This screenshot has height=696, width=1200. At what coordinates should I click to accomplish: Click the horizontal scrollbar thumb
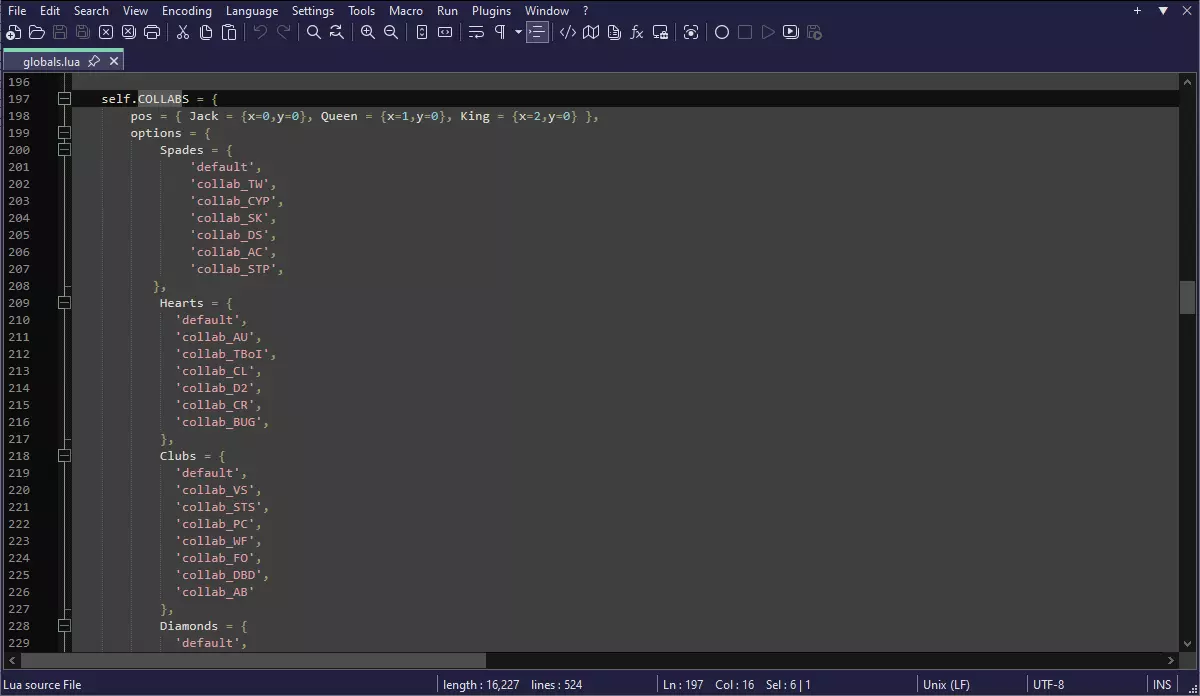tap(253, 660)
